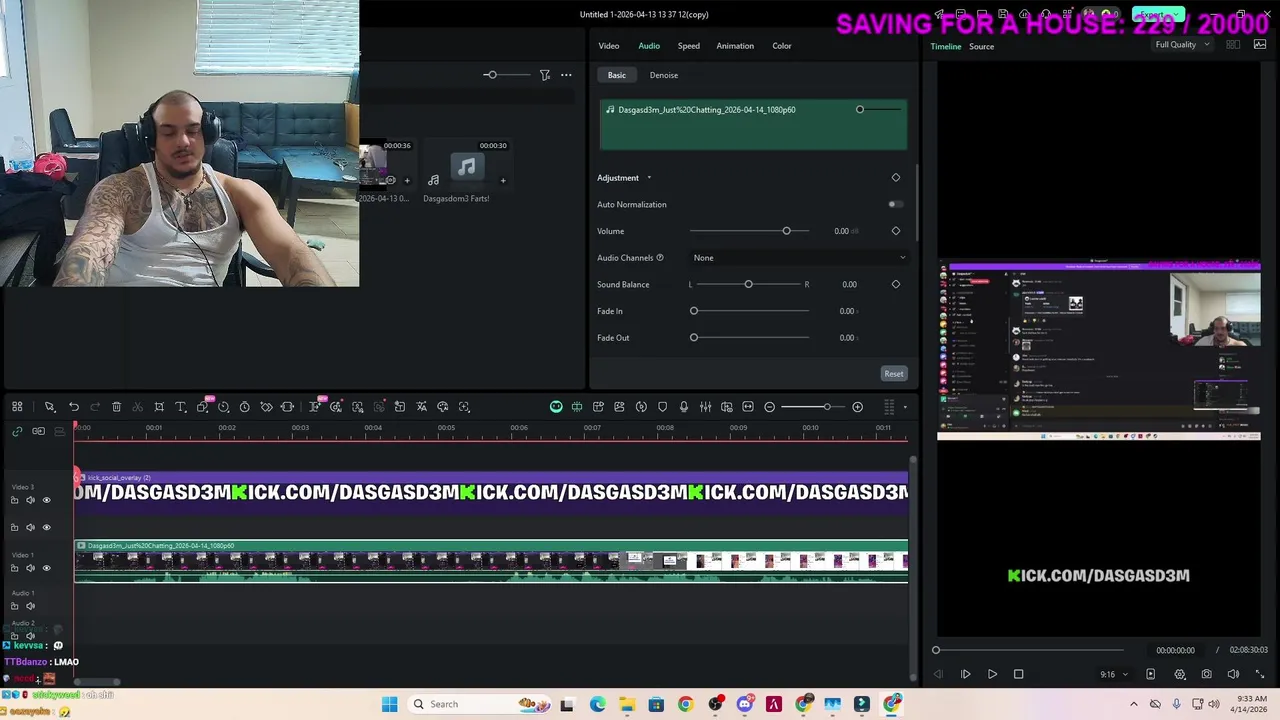
Task: Mute Video 1 track speaker icon
Action: (30, 568)
